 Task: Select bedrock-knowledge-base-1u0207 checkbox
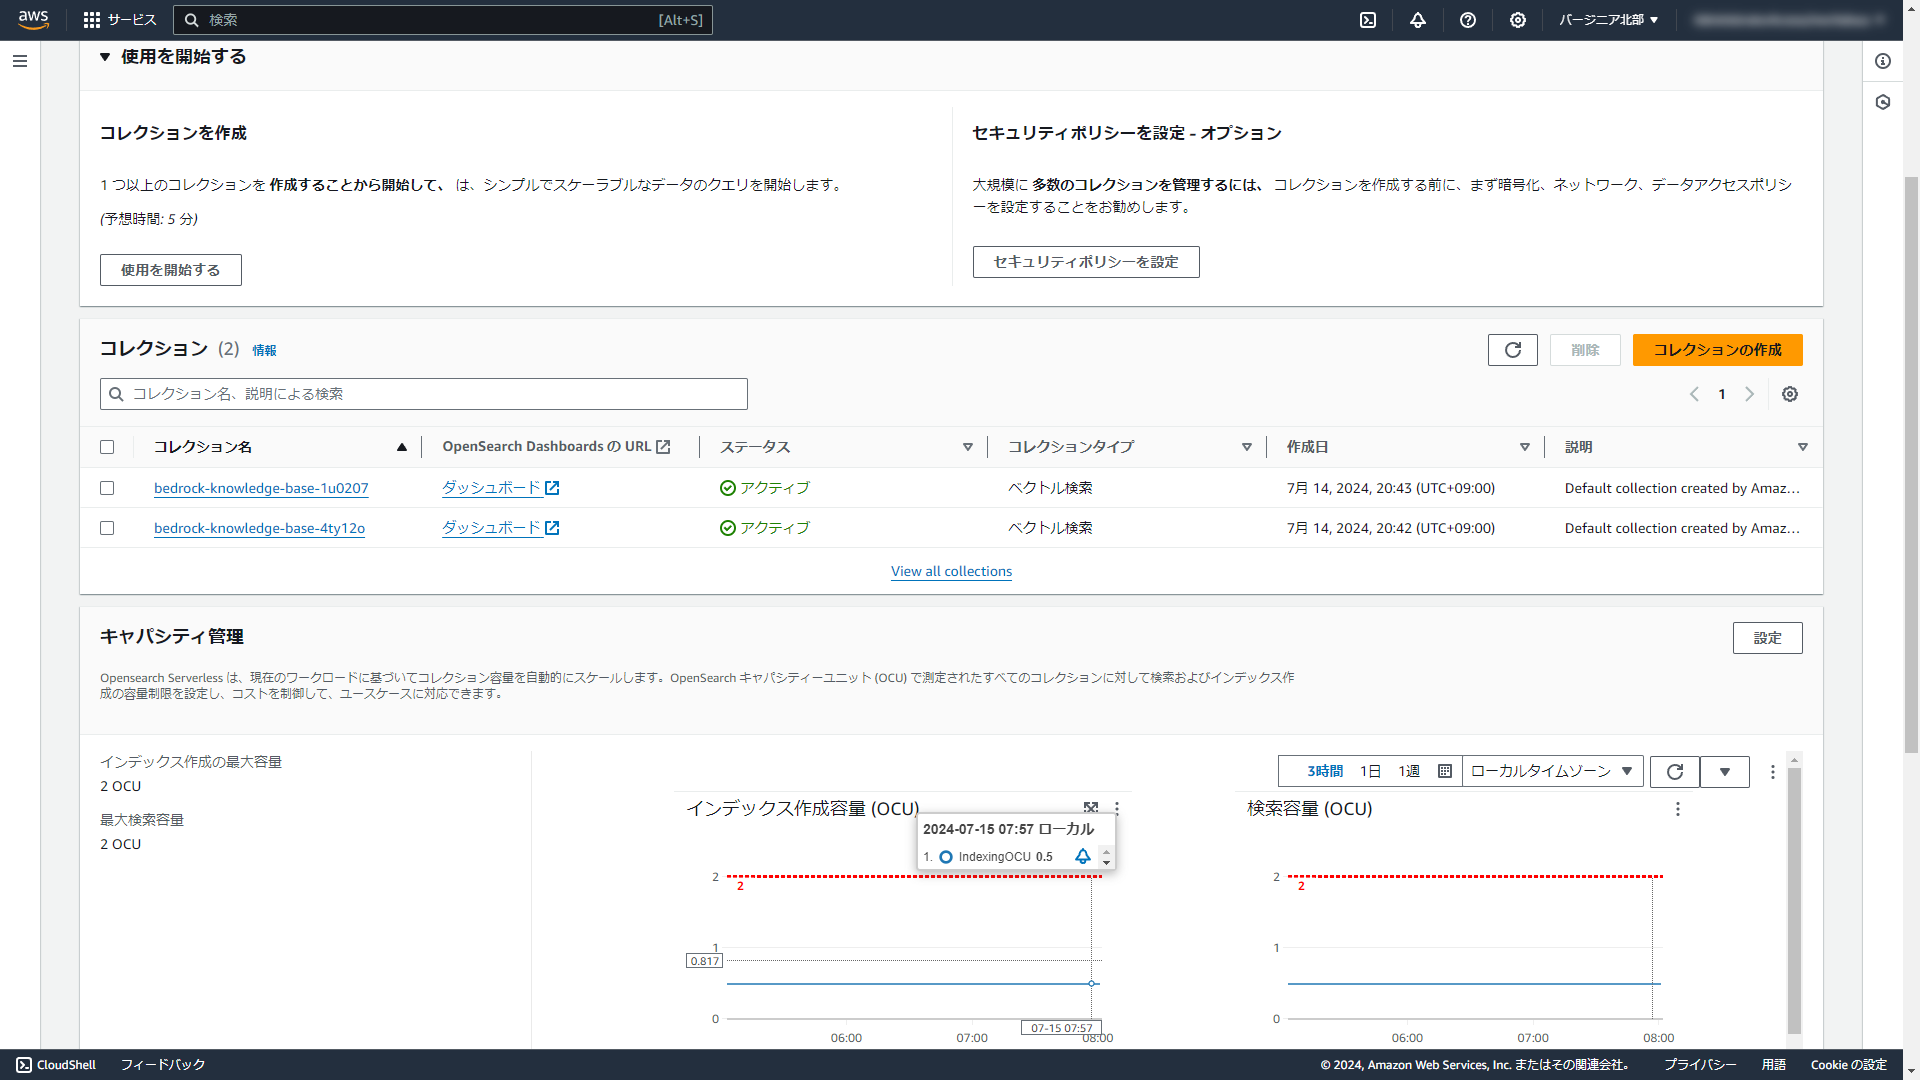point(107,488)
